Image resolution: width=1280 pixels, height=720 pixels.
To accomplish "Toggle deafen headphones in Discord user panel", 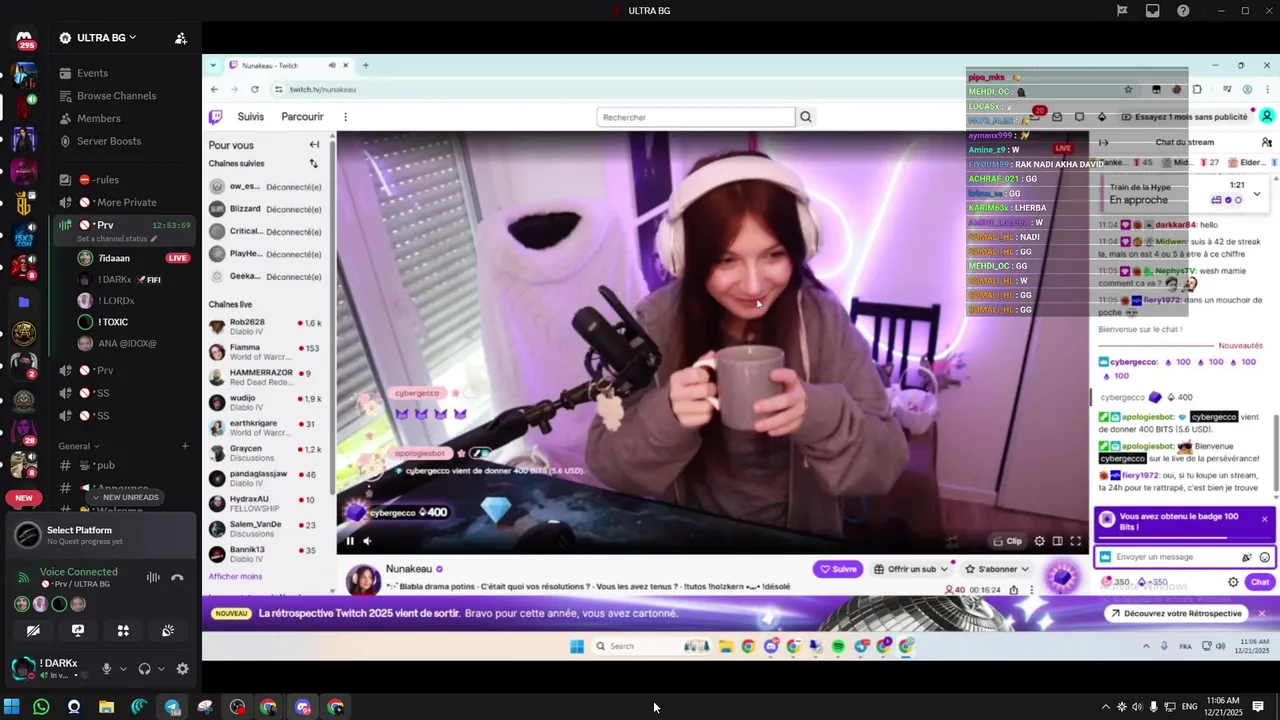I will tap(144, 669).
